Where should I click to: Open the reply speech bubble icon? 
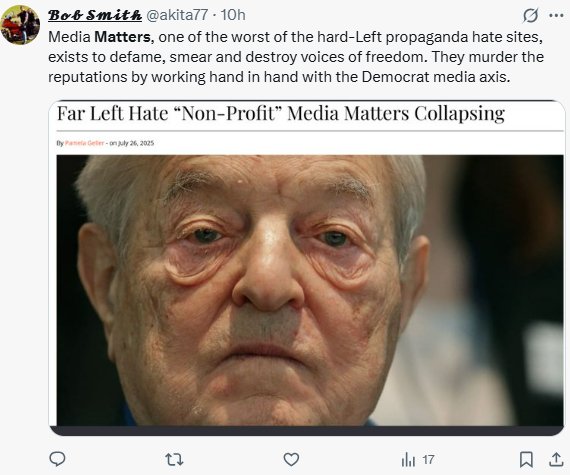(x=57, y=459)
